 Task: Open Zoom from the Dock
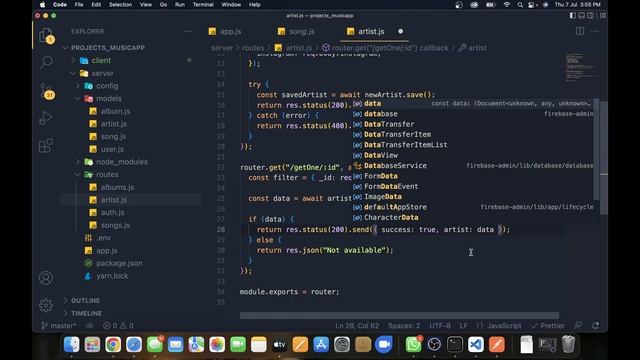pos(384,344)
